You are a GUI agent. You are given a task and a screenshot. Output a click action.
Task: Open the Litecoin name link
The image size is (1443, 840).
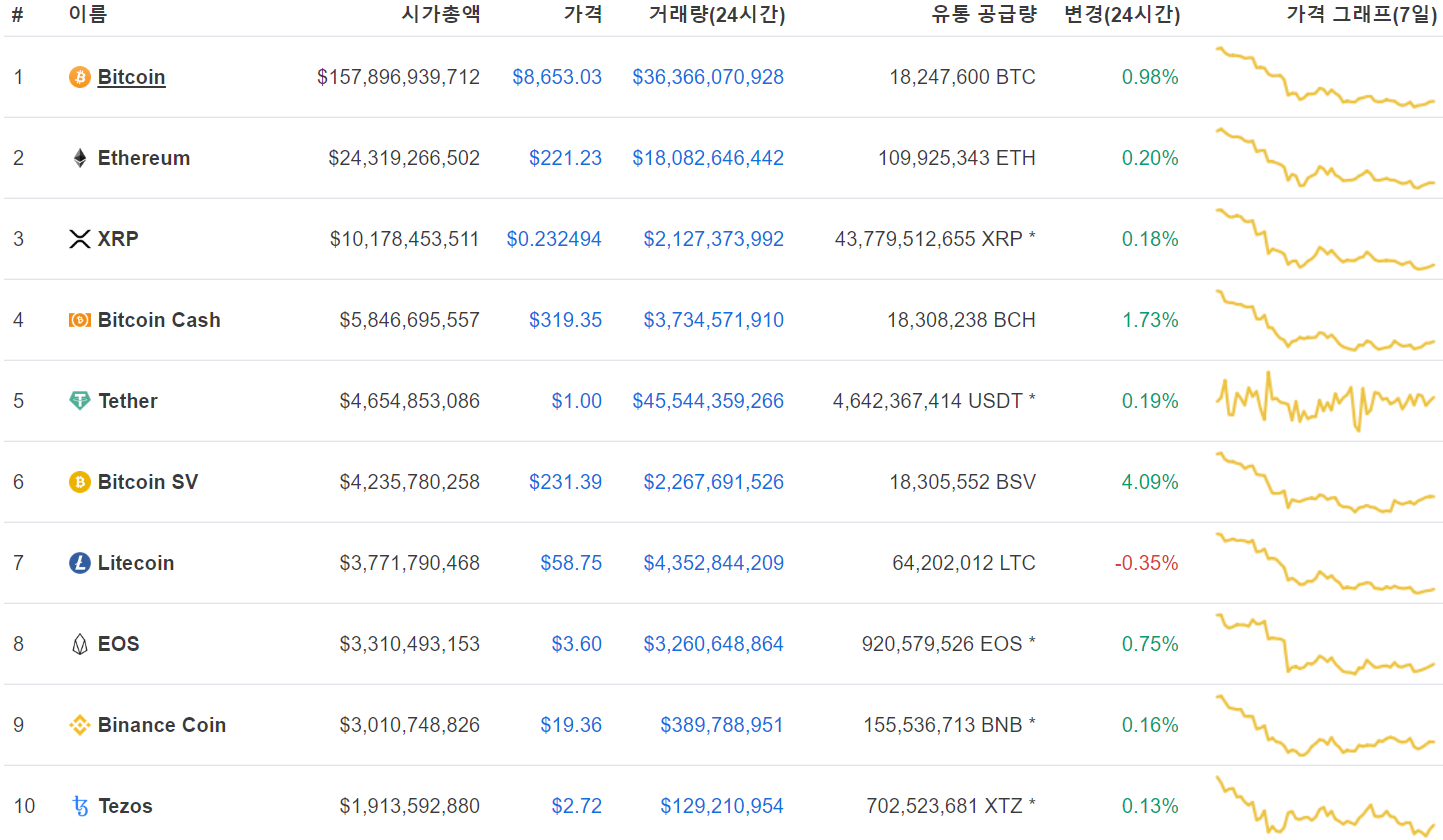(136, 563)
